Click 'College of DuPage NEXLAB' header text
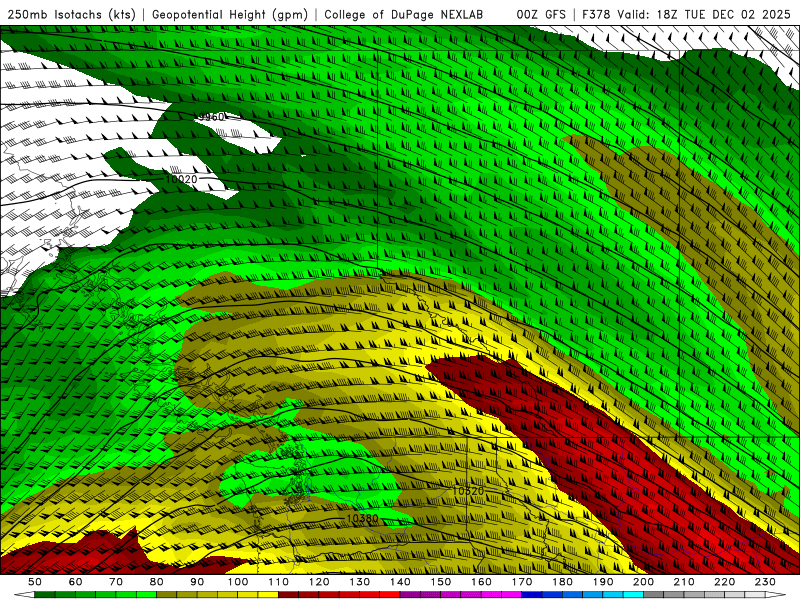The image size is (800, 600). (x=404, y=15)
